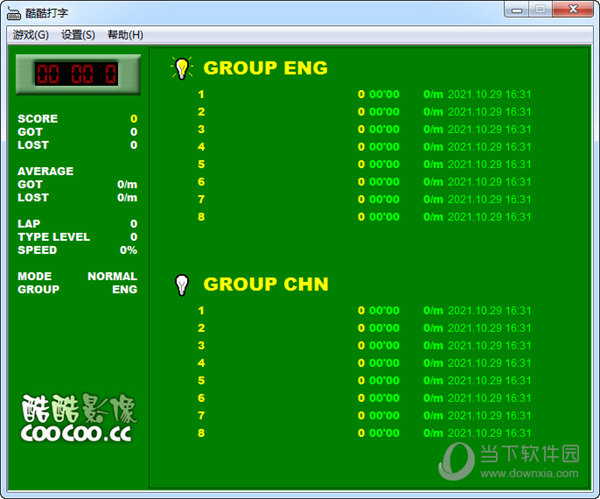
Task: Select the GROUP ENG leaderboard heading
Action: (265, 68)
